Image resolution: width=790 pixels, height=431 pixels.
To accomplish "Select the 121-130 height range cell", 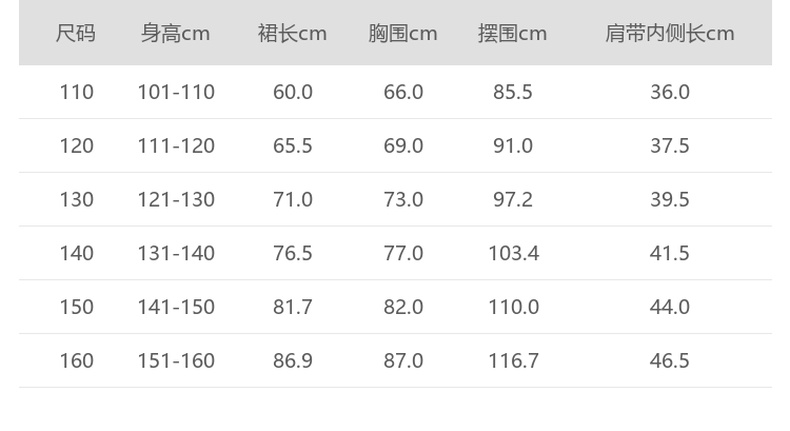I will coord(176,200).
